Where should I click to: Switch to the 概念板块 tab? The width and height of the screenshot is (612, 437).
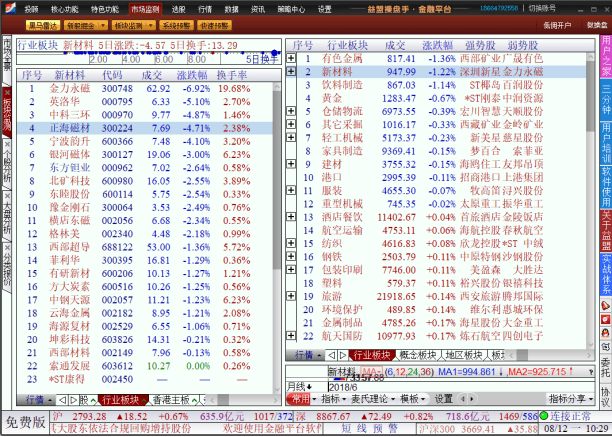point(418,355)
